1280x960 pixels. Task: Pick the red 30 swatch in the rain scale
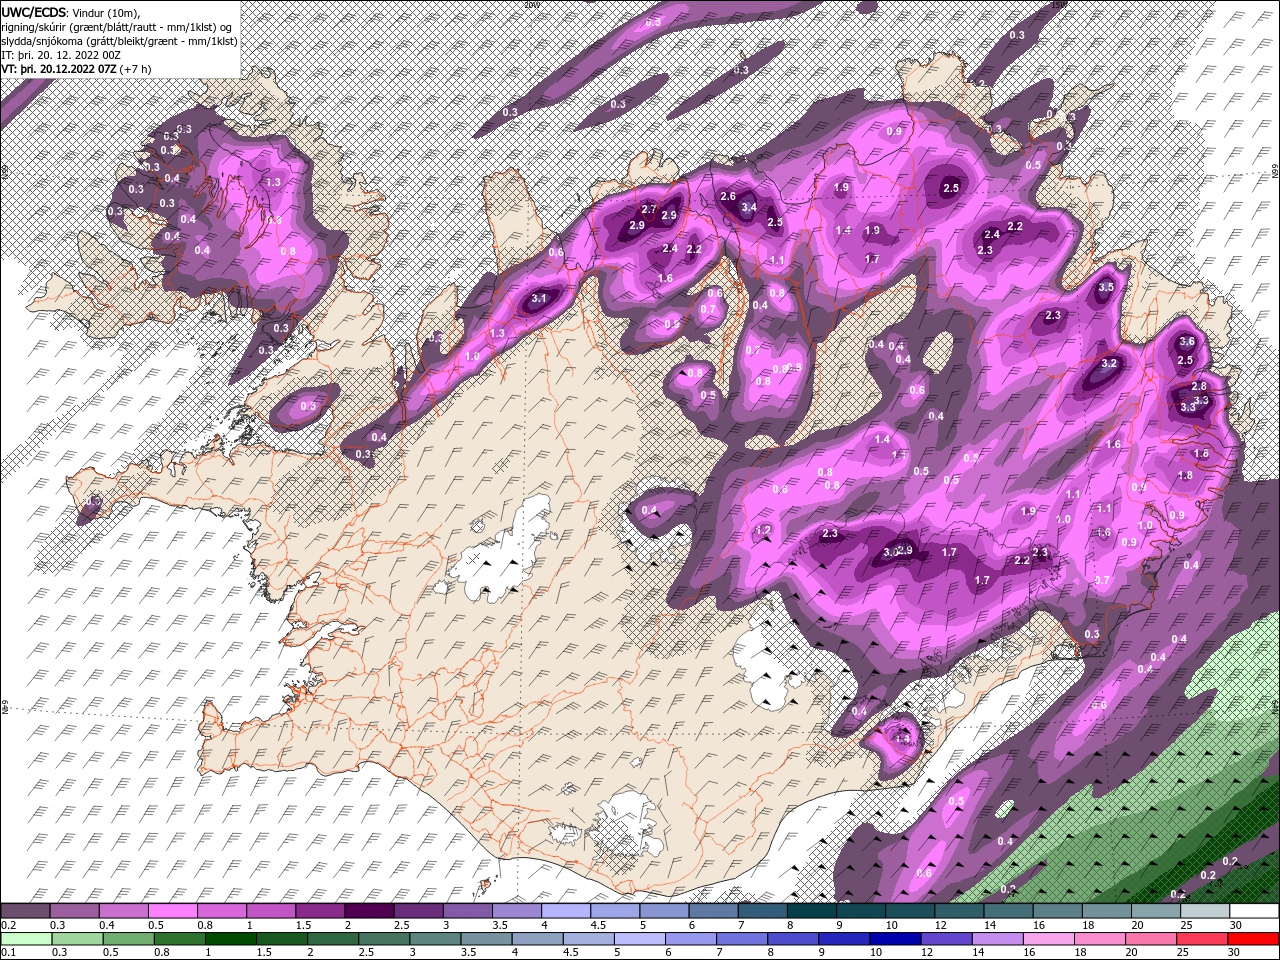pos(1253,939)
